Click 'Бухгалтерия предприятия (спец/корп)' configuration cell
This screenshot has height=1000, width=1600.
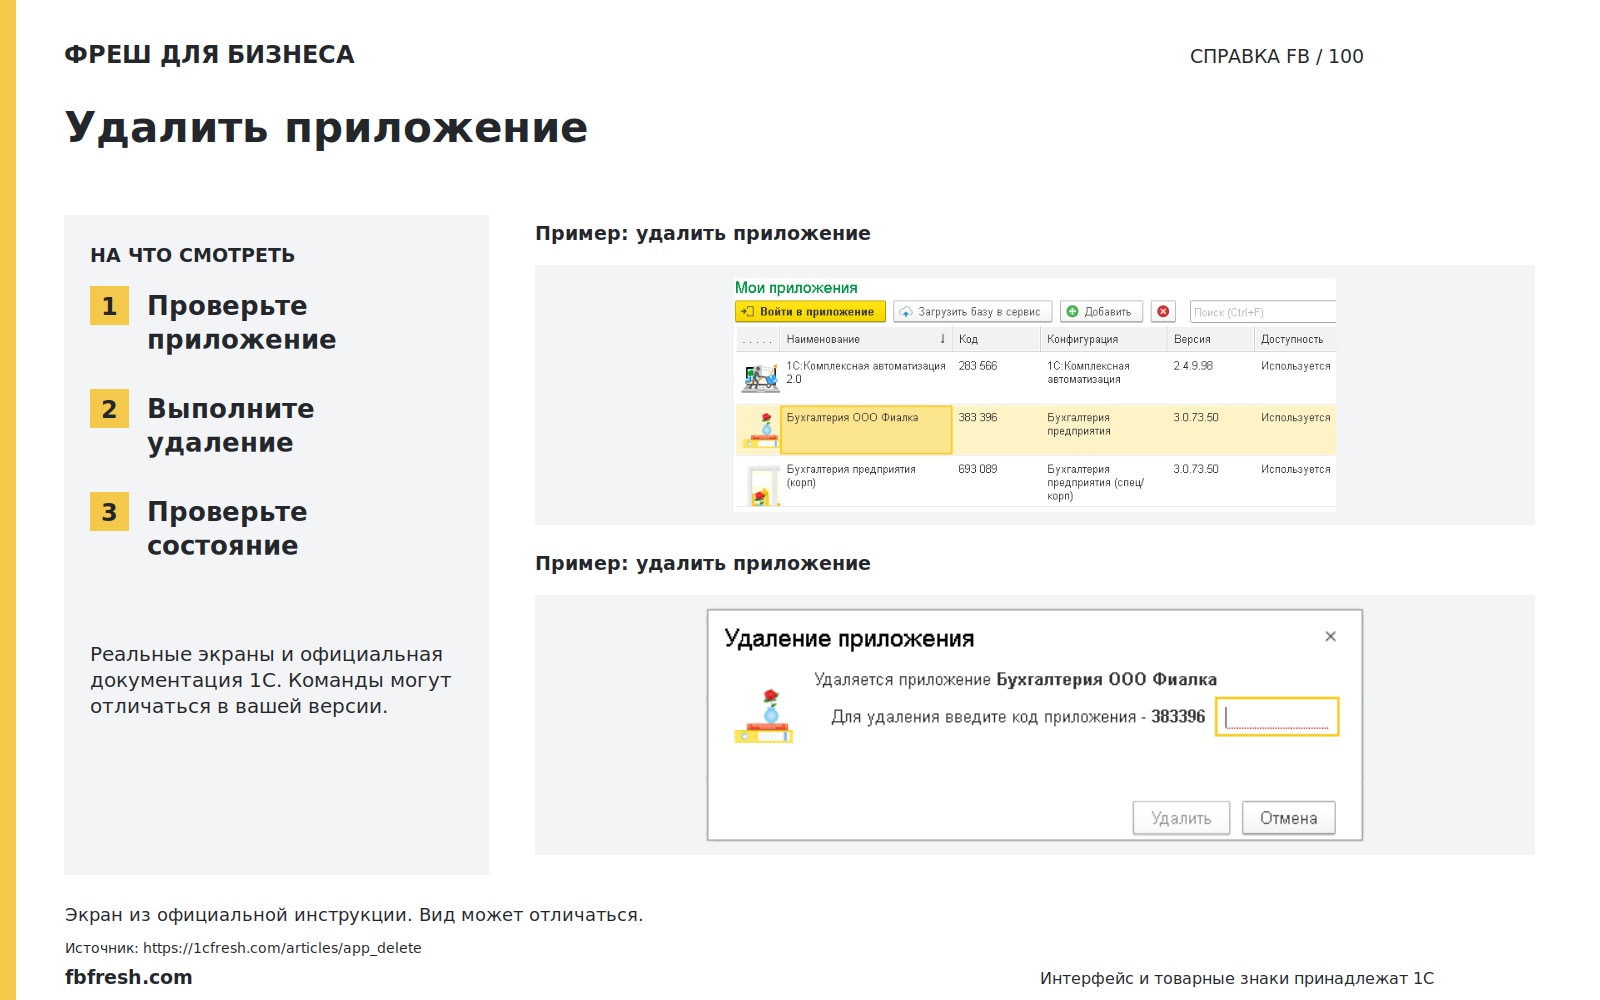click(x=1095, y=482)
